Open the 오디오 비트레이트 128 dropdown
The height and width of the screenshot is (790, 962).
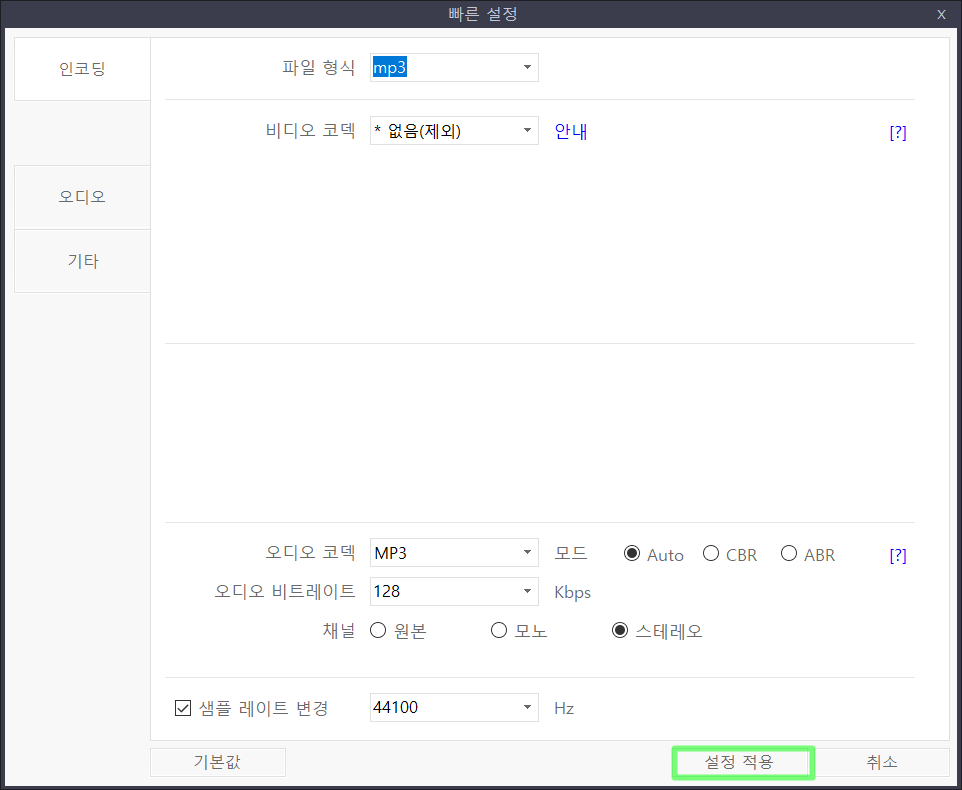pyautogui.click(x=527, y=591)
